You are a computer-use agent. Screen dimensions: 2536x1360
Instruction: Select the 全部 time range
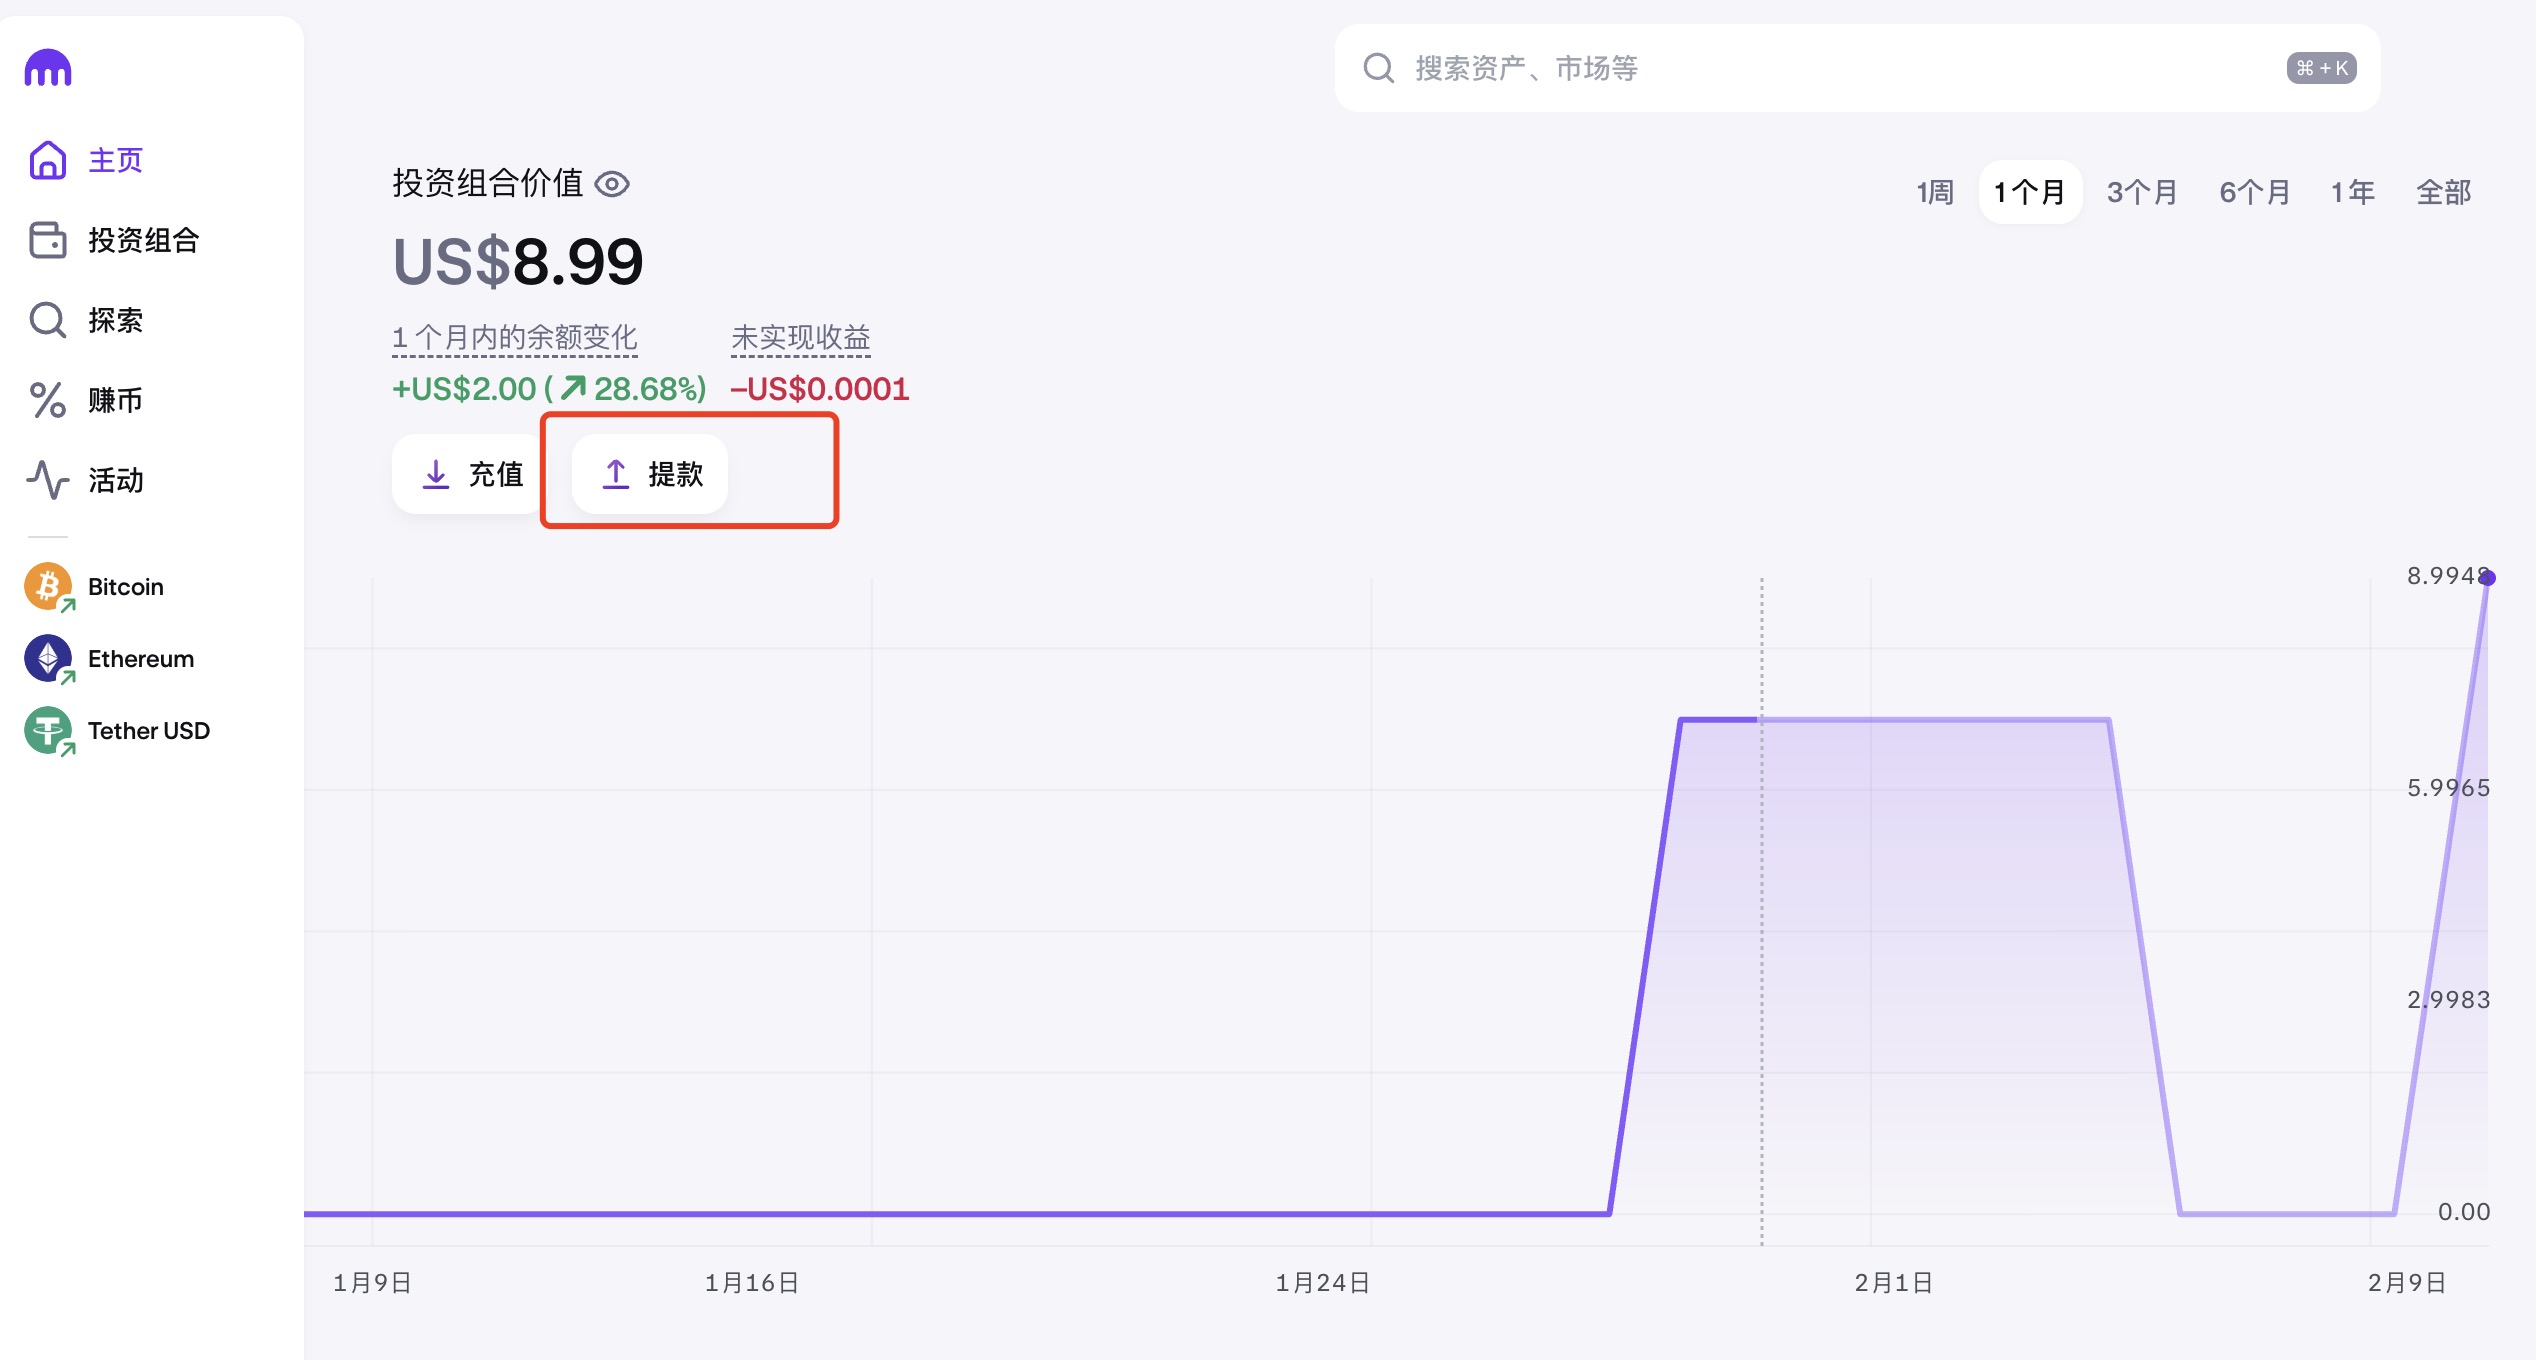point(2443,192)
